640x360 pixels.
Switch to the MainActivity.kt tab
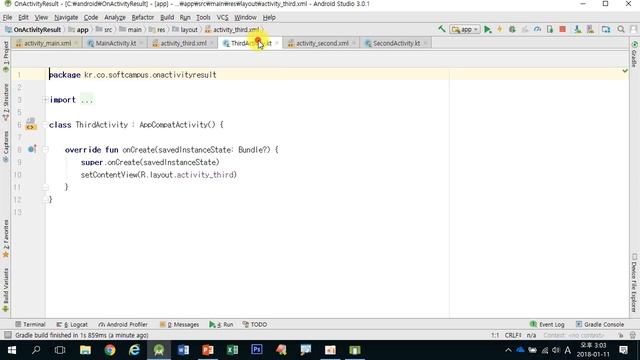pos(116,43)
